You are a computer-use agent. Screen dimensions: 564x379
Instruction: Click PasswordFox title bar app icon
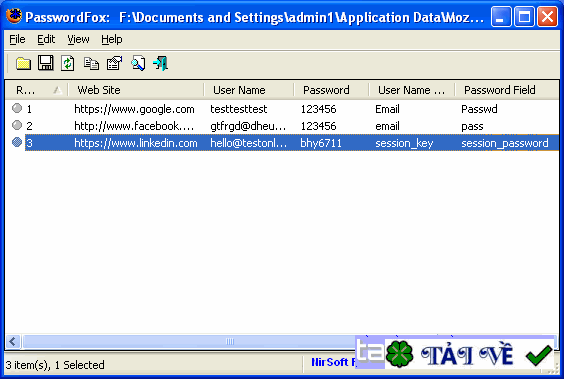coord(14,16)
